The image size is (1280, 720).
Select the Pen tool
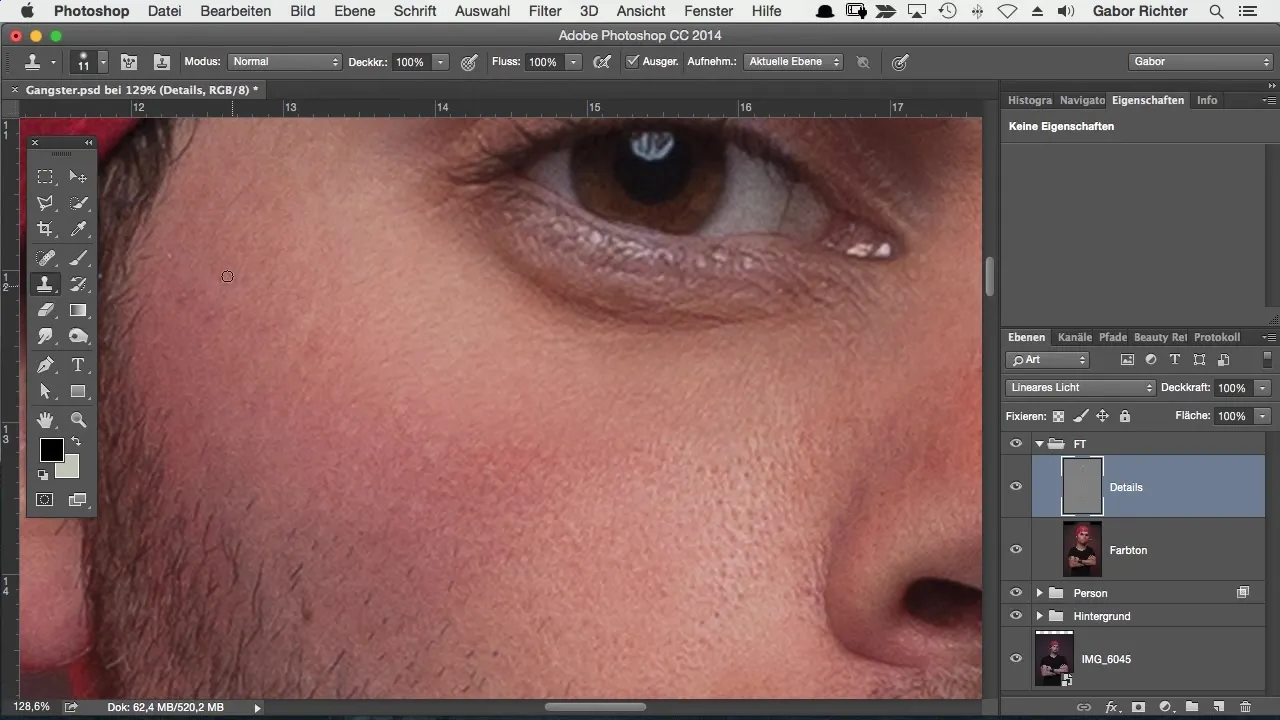tap(45, 365)
